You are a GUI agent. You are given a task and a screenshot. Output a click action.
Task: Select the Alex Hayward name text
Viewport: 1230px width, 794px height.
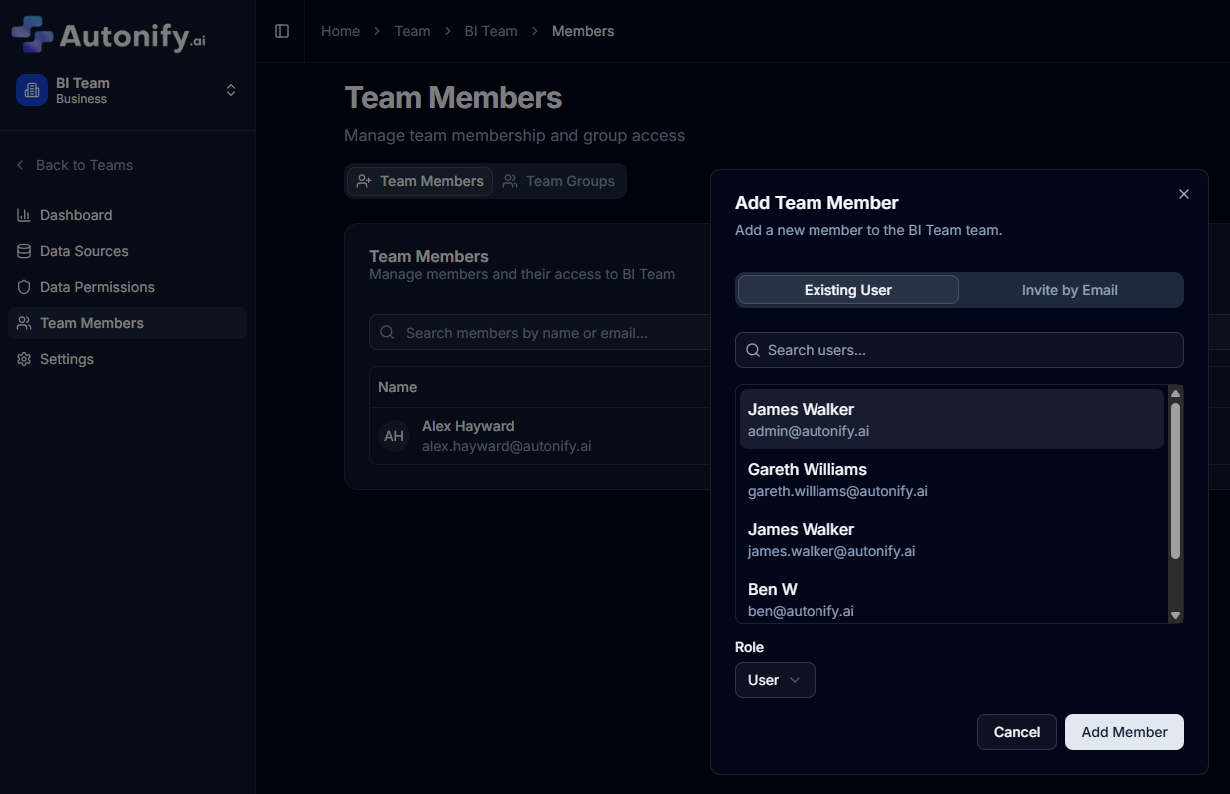[468, 426]
